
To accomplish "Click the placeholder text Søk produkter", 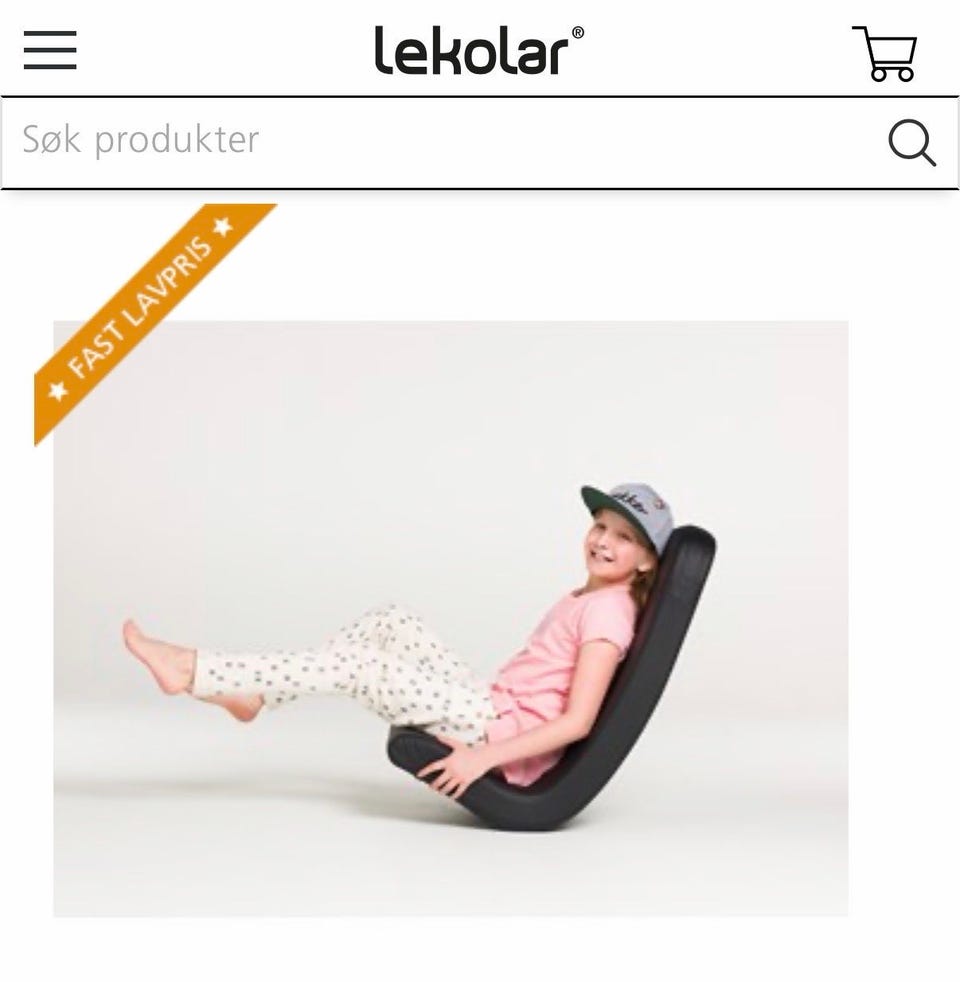I will point(141,139).
